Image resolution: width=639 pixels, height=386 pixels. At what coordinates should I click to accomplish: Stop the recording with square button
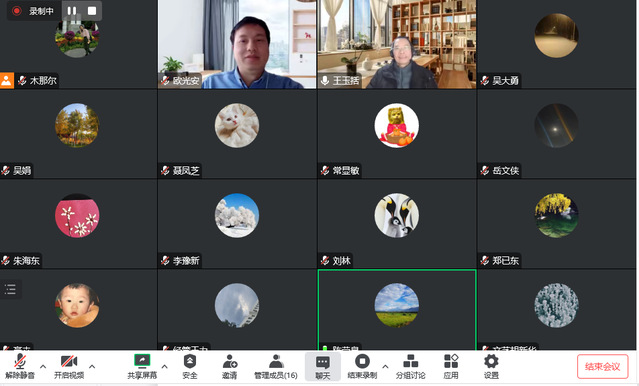92,11
